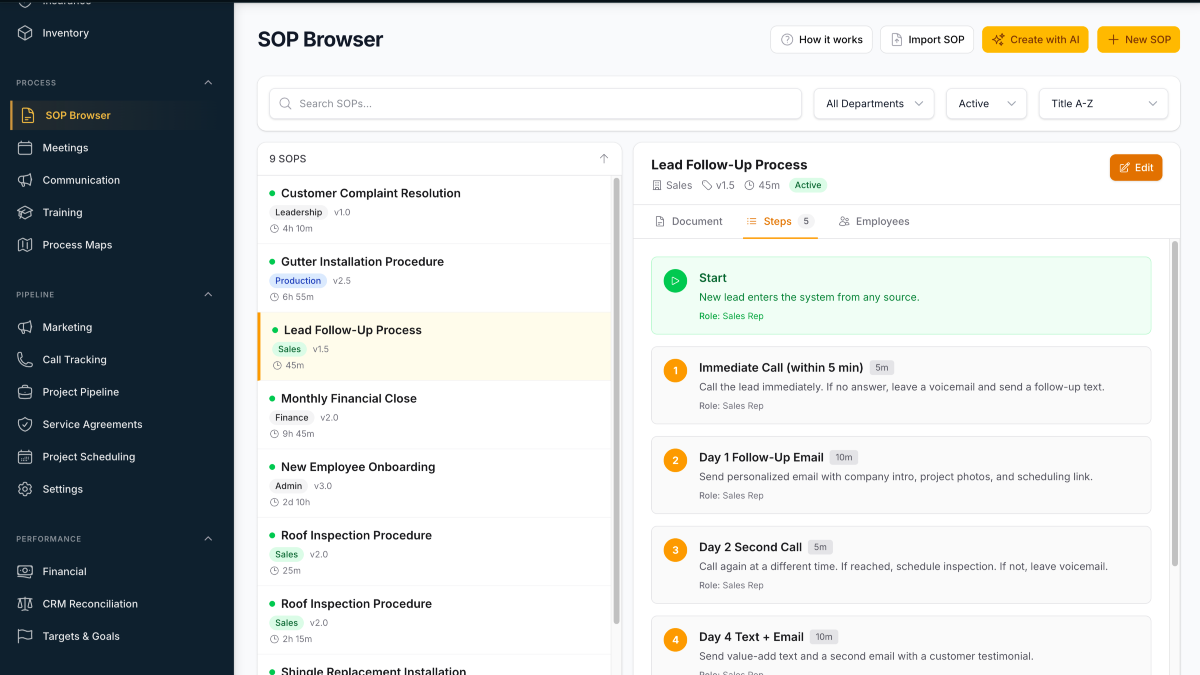Click the Edit button for Lead Follow-Up Process
Viewport: 1200px width, 675px height.
[1135, 167]
